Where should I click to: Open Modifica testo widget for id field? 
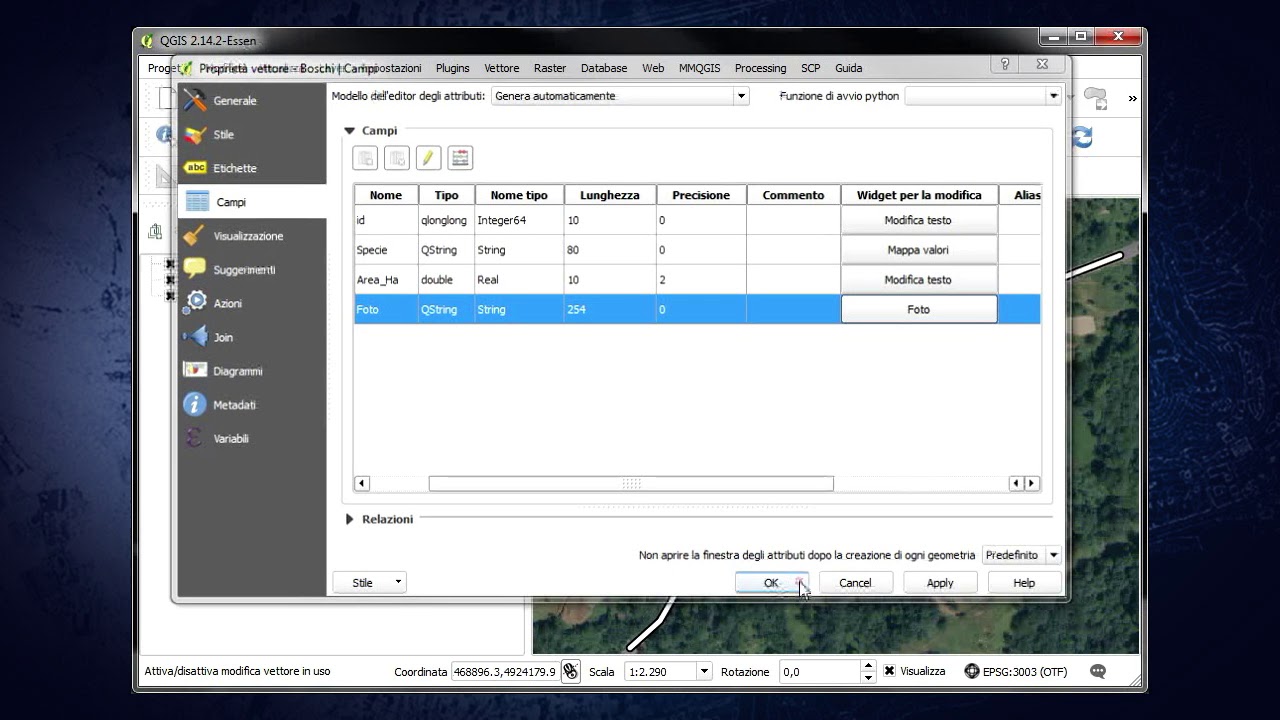point(919,220)
